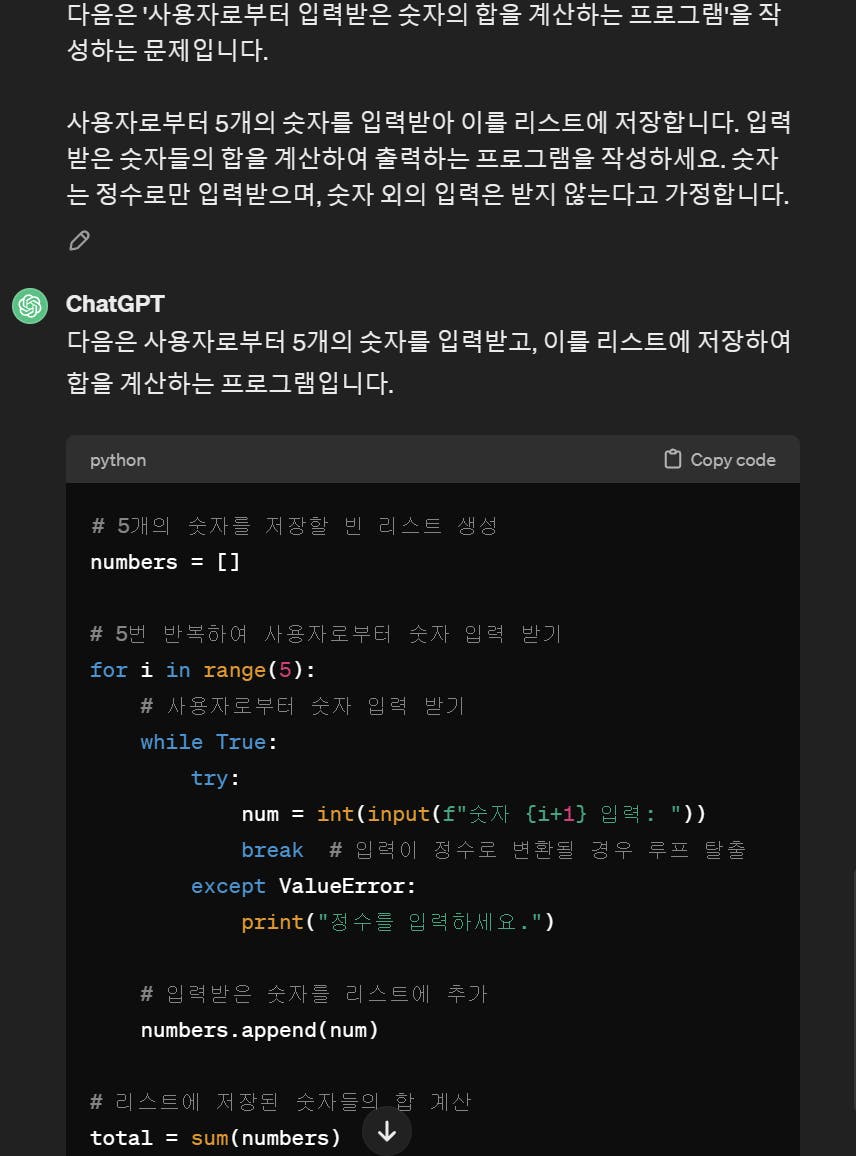856x1156 pixels.
Task: Click the "numbers = []" code line
Action: pyautogui.click(x=165, y=562)
